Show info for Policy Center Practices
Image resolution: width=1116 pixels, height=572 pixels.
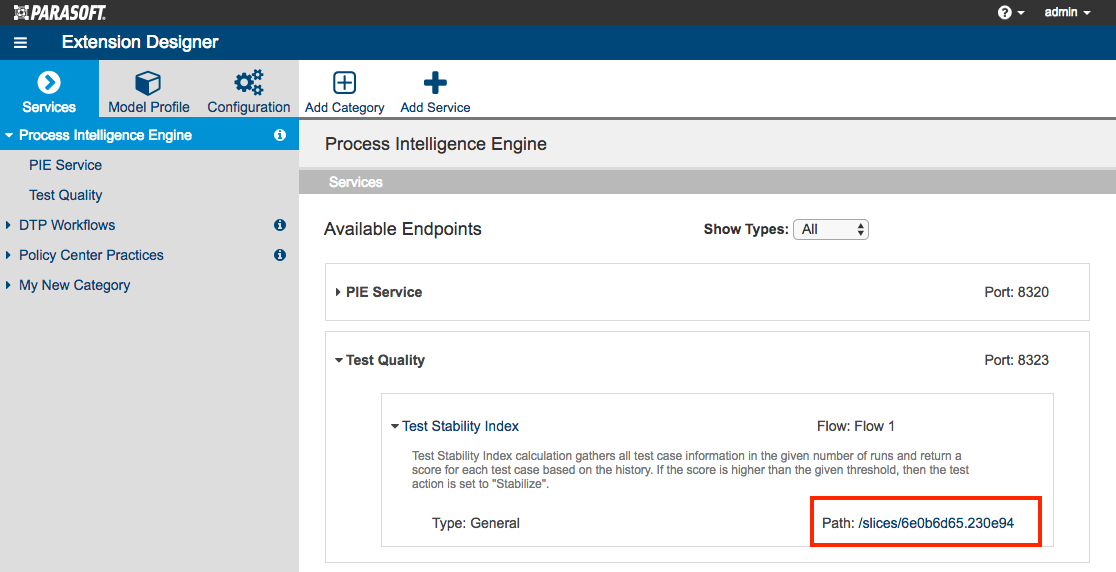click(280, 255)
